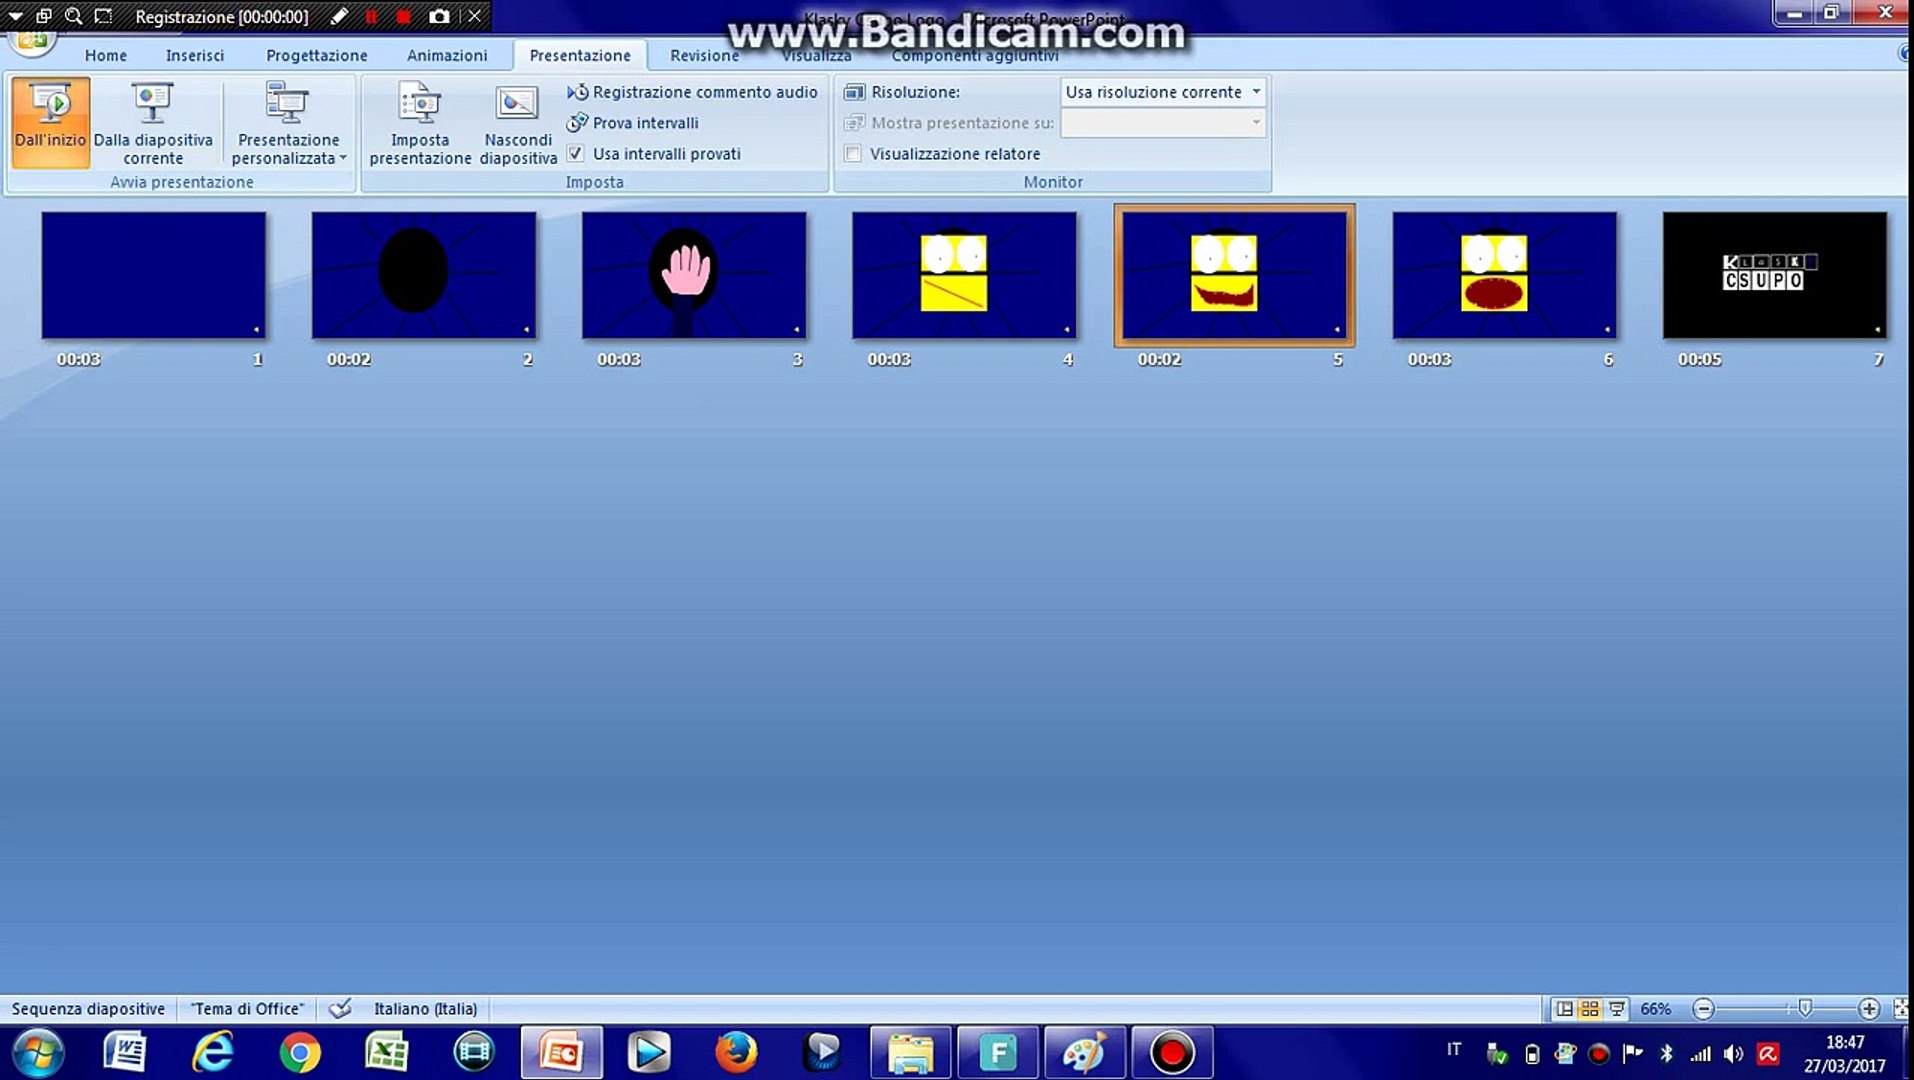Image resolution: width=1914 pixels, height=1080 pixels.
Task: Switch to Normal view in status bar
Action: click(x=1564, y=1009)
